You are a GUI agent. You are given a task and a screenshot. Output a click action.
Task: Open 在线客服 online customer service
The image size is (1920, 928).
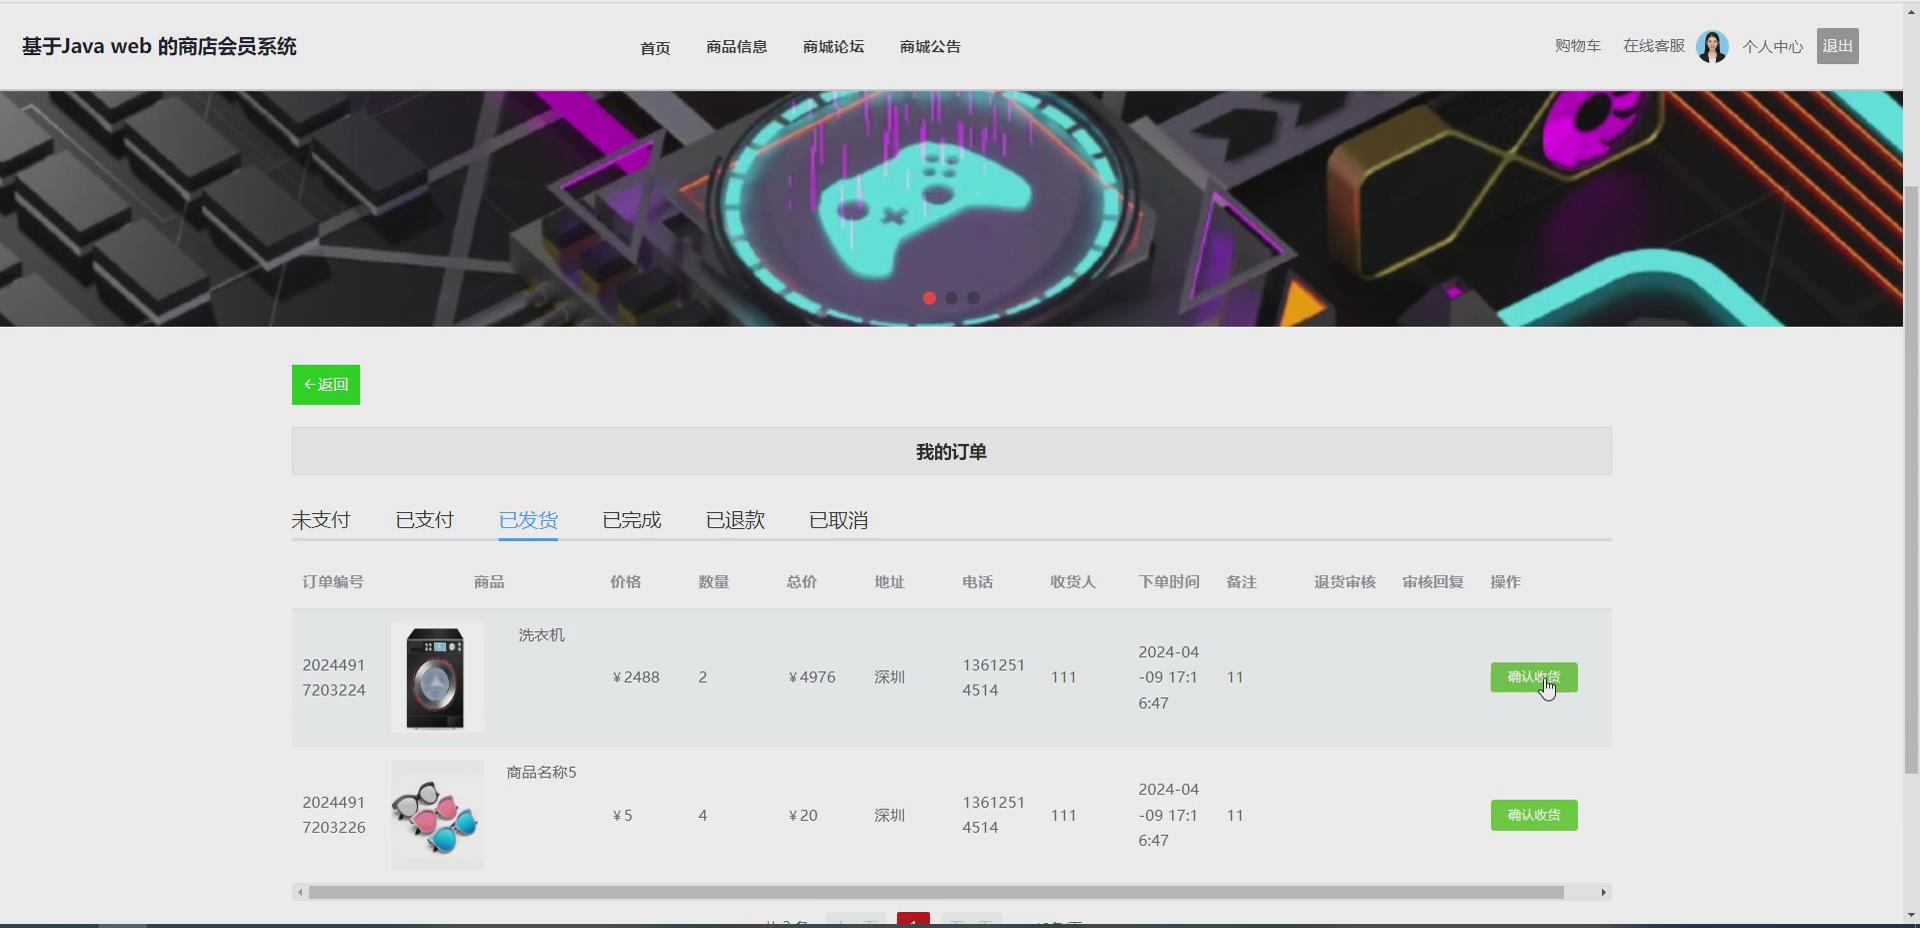point(1652,46)
